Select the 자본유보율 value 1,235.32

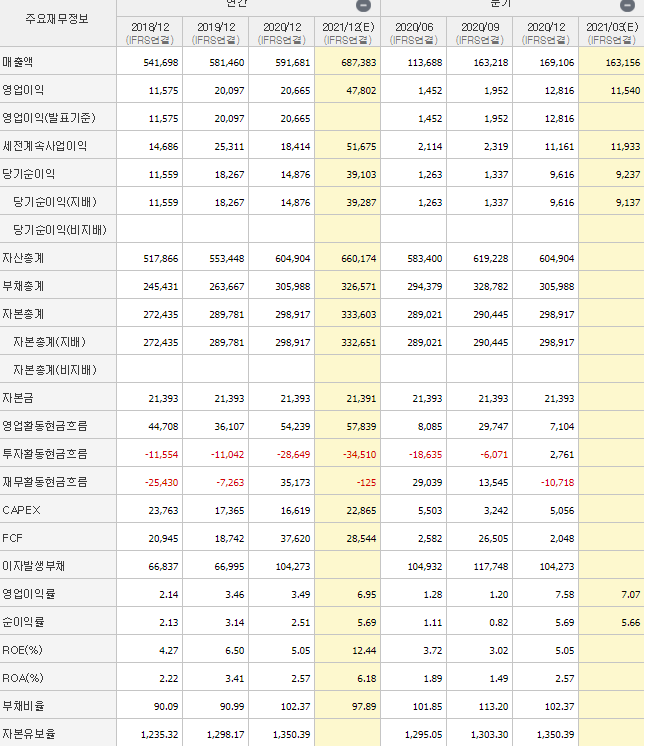(x=159, y=735)
